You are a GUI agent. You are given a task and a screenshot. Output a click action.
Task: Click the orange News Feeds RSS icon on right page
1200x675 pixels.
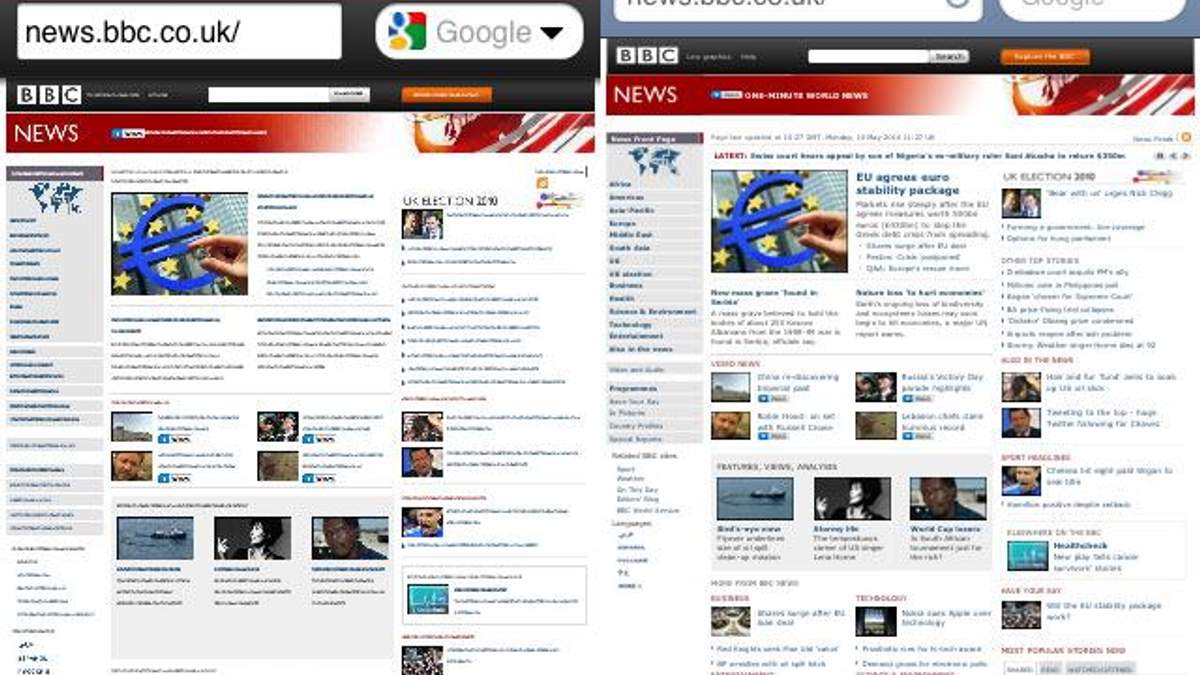point(1186,138)
